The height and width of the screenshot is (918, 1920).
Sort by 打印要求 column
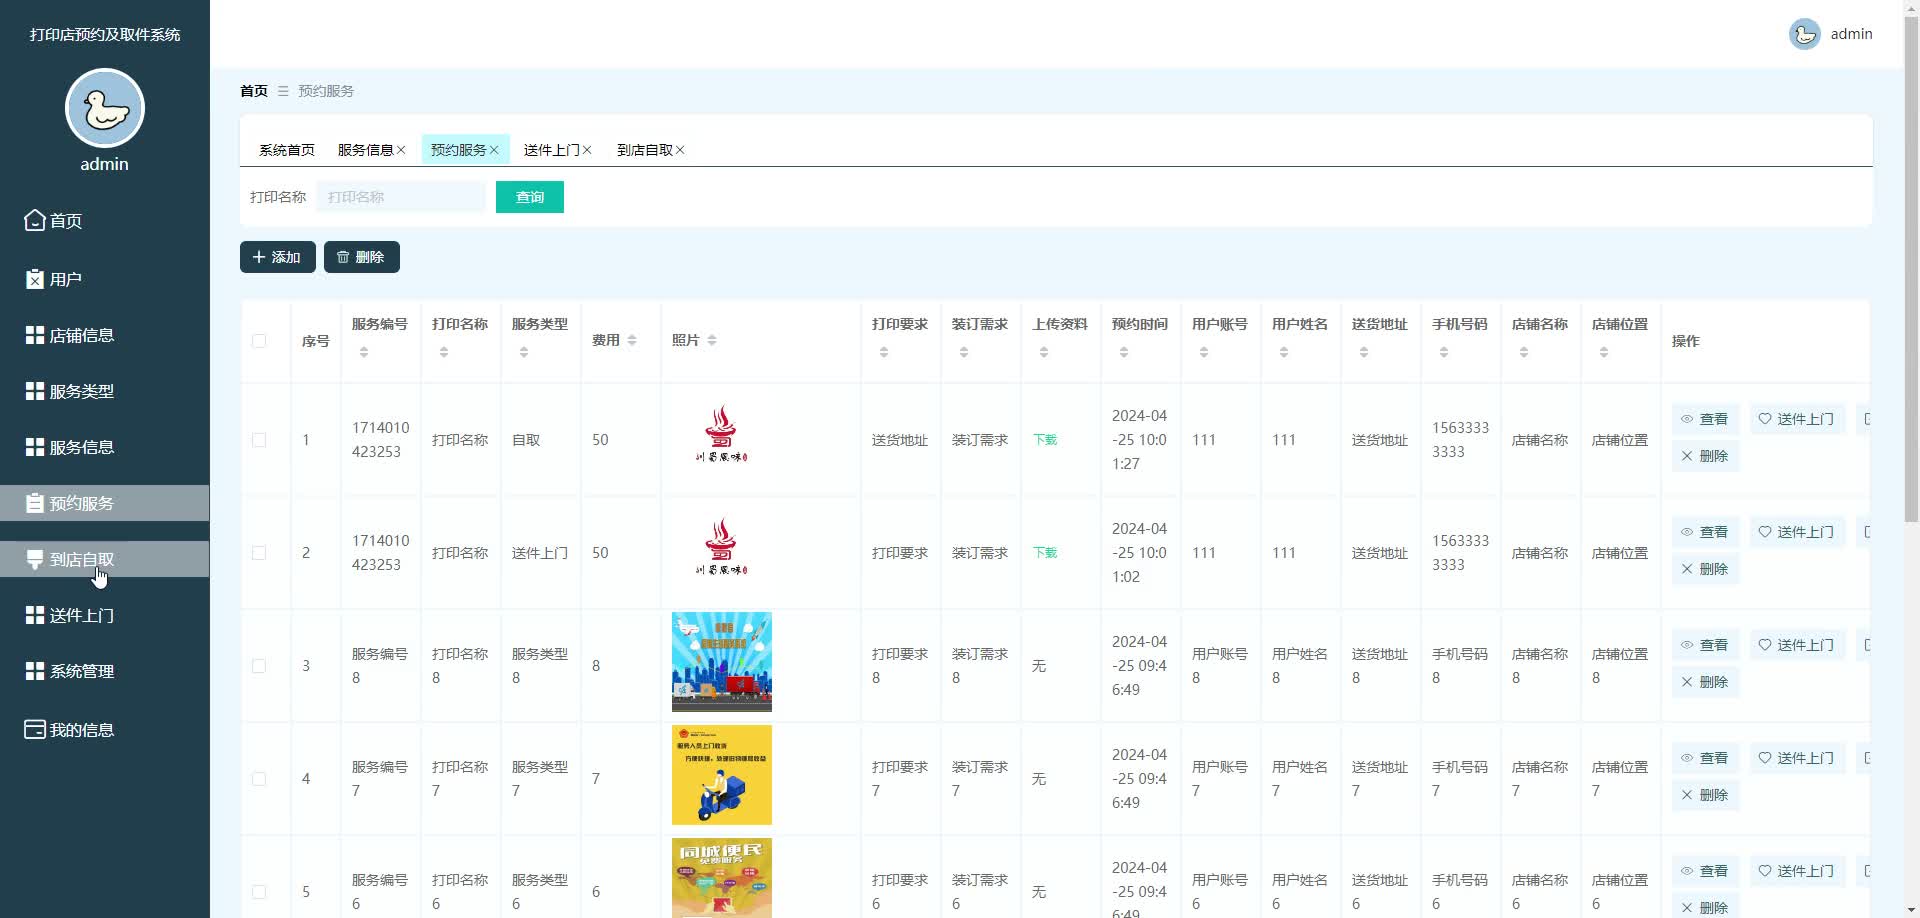[x=884, y=352]
